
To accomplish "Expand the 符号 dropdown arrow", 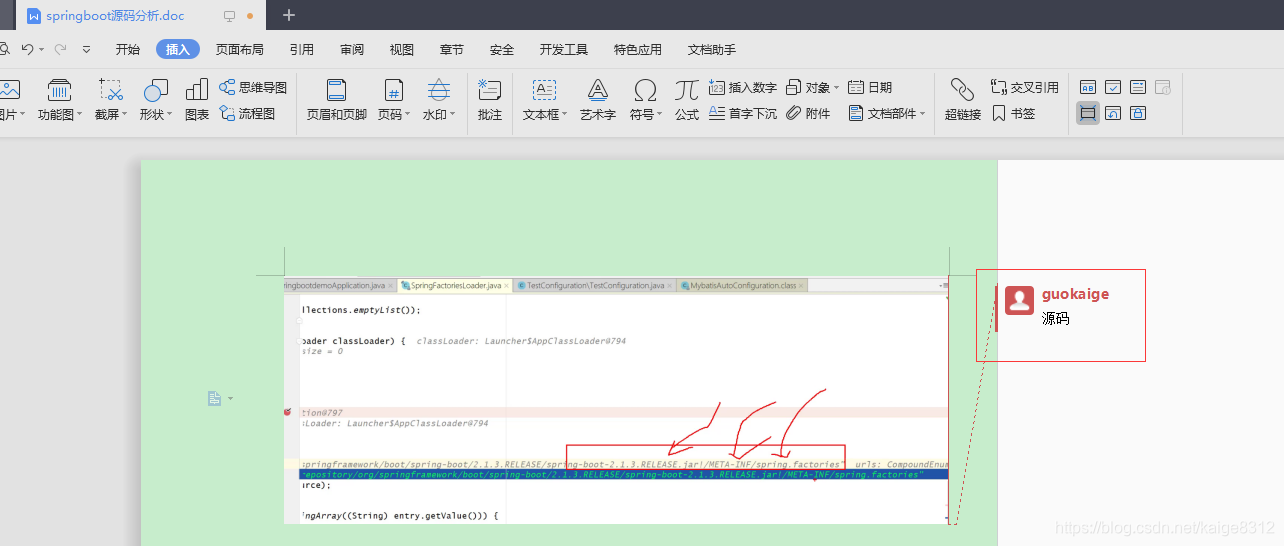I will click(659, 115).
